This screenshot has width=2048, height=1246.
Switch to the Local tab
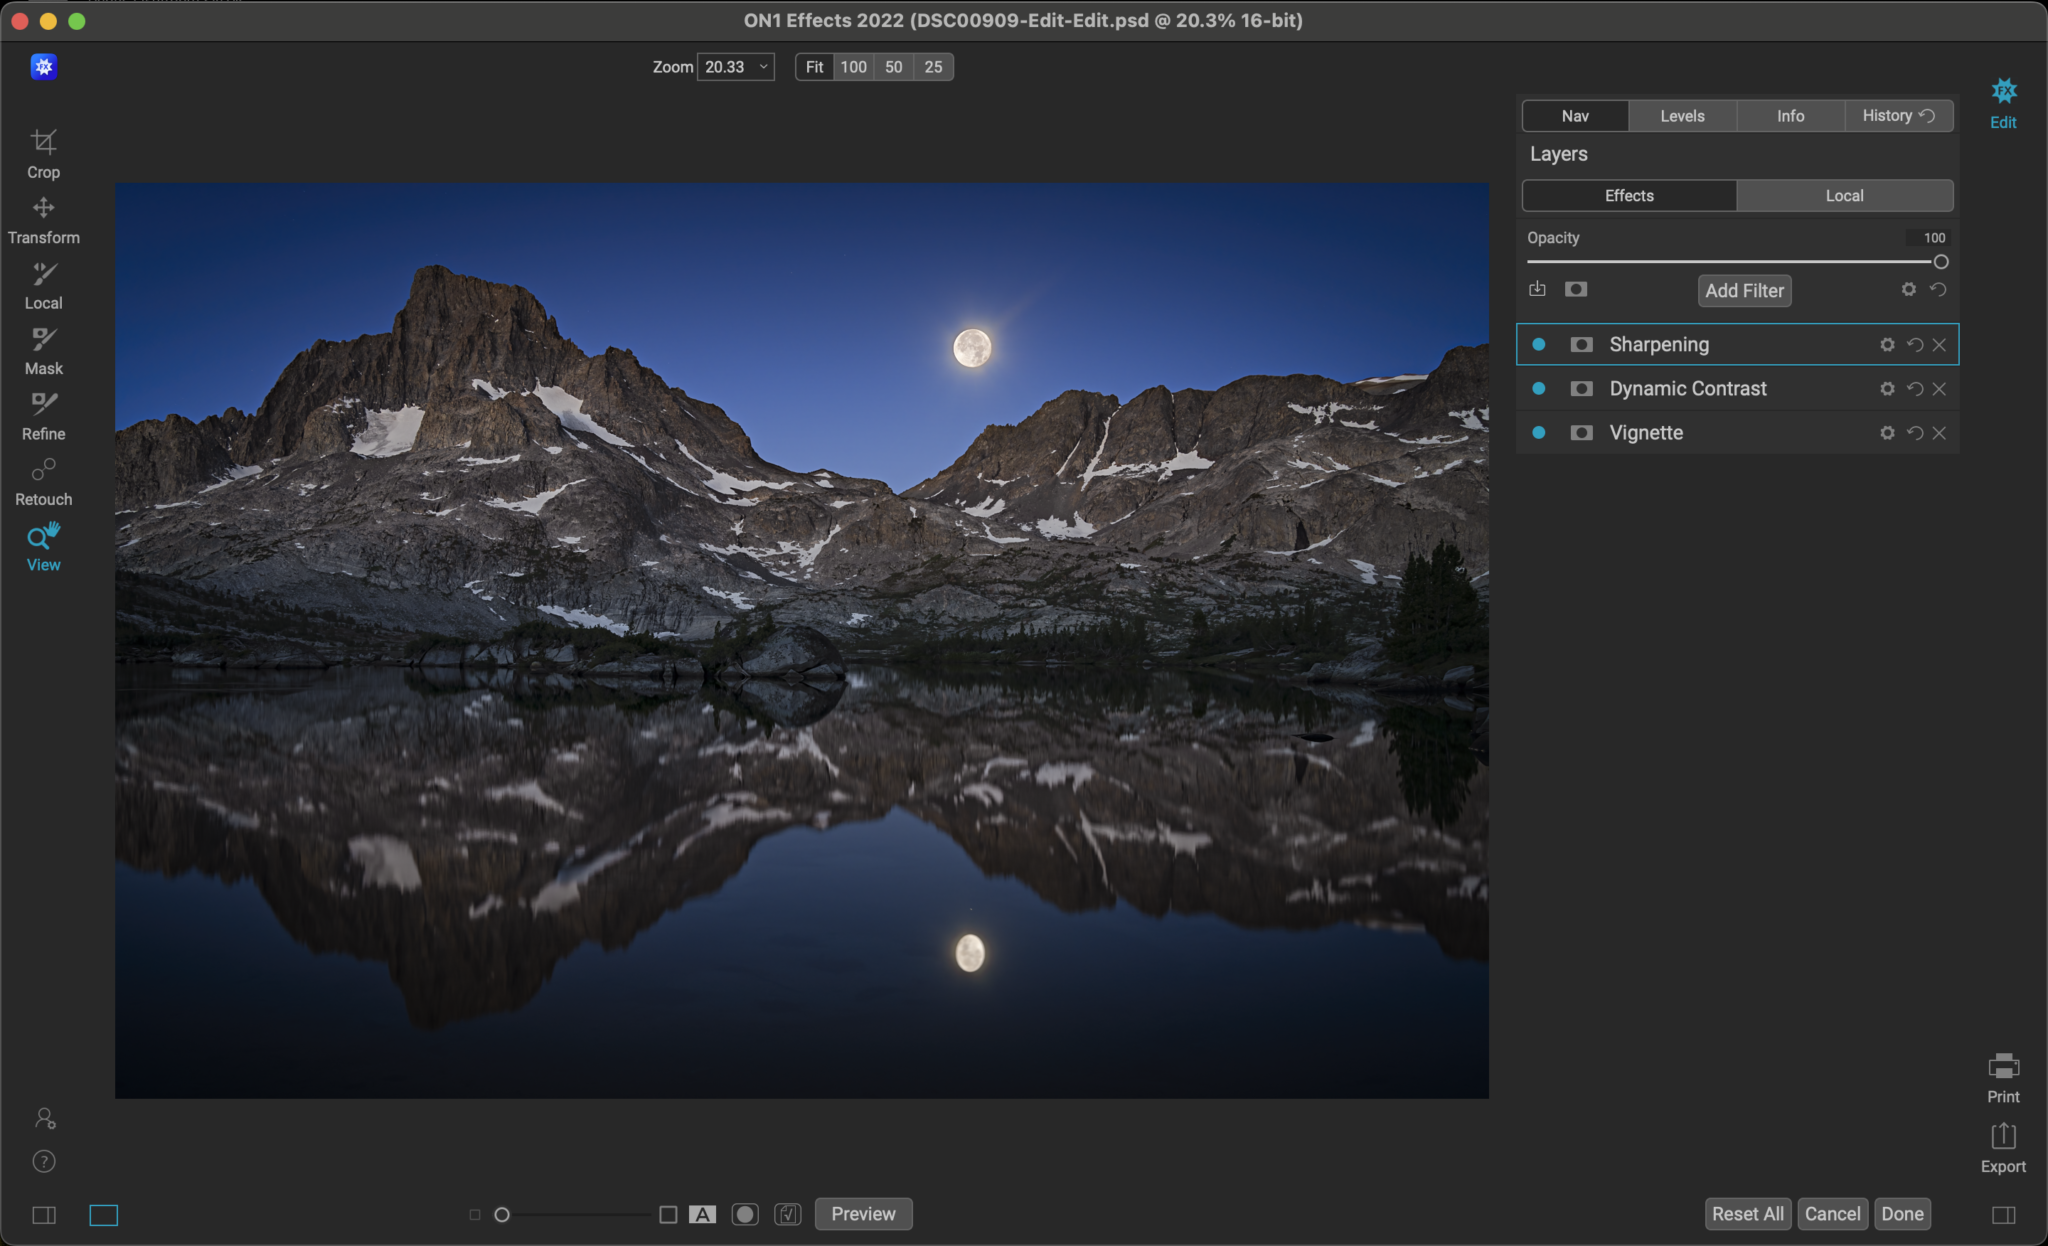(x=1843, y=195)
